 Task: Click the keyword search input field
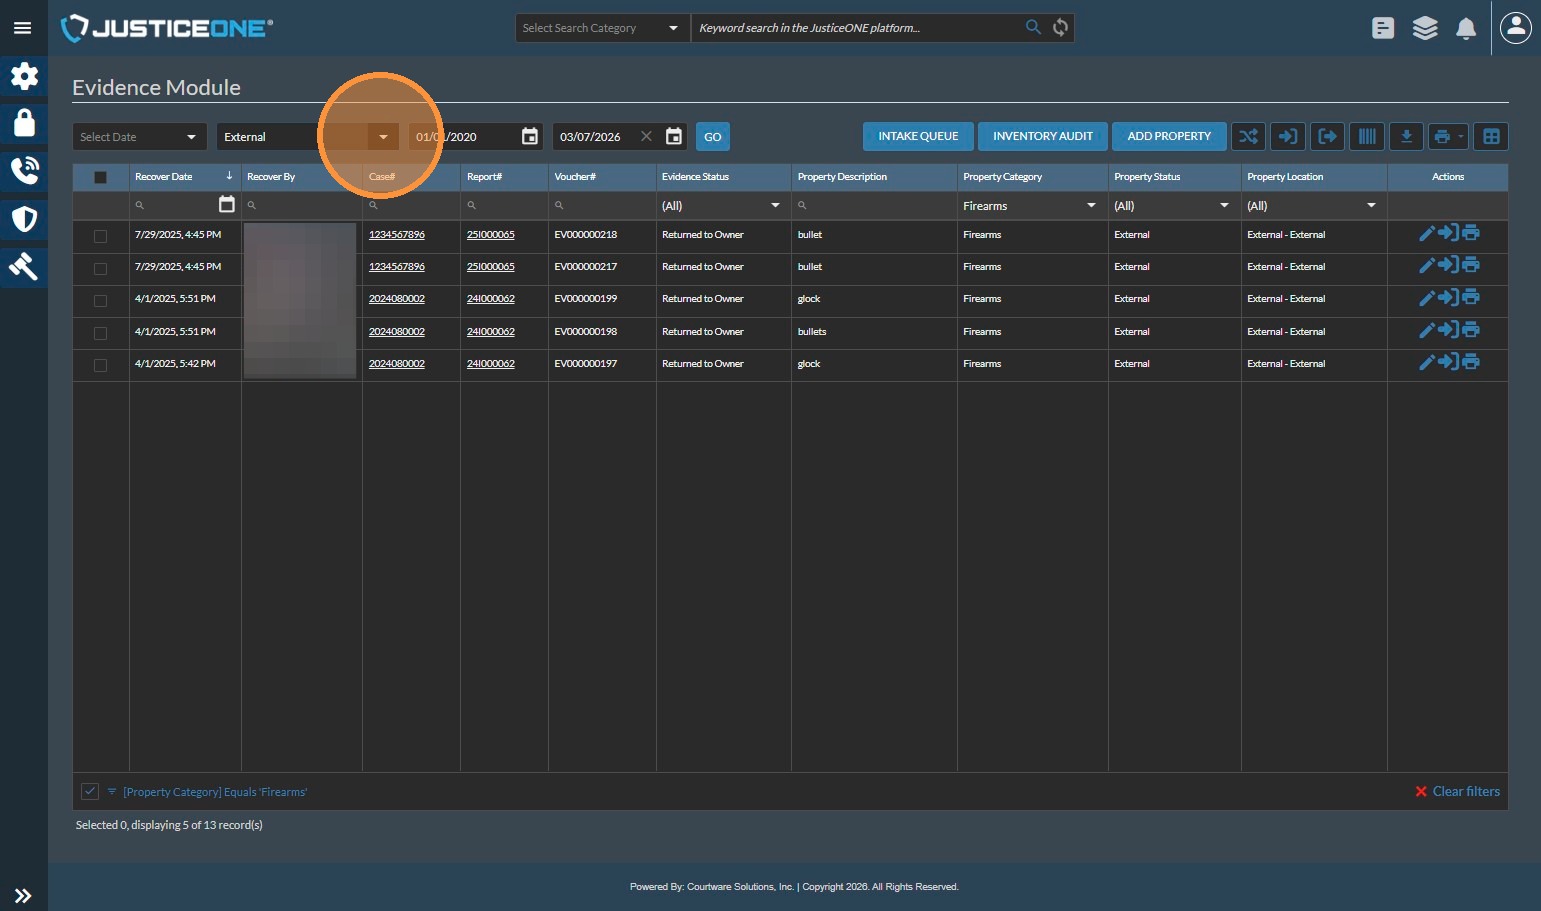click(x=855, y=28)
